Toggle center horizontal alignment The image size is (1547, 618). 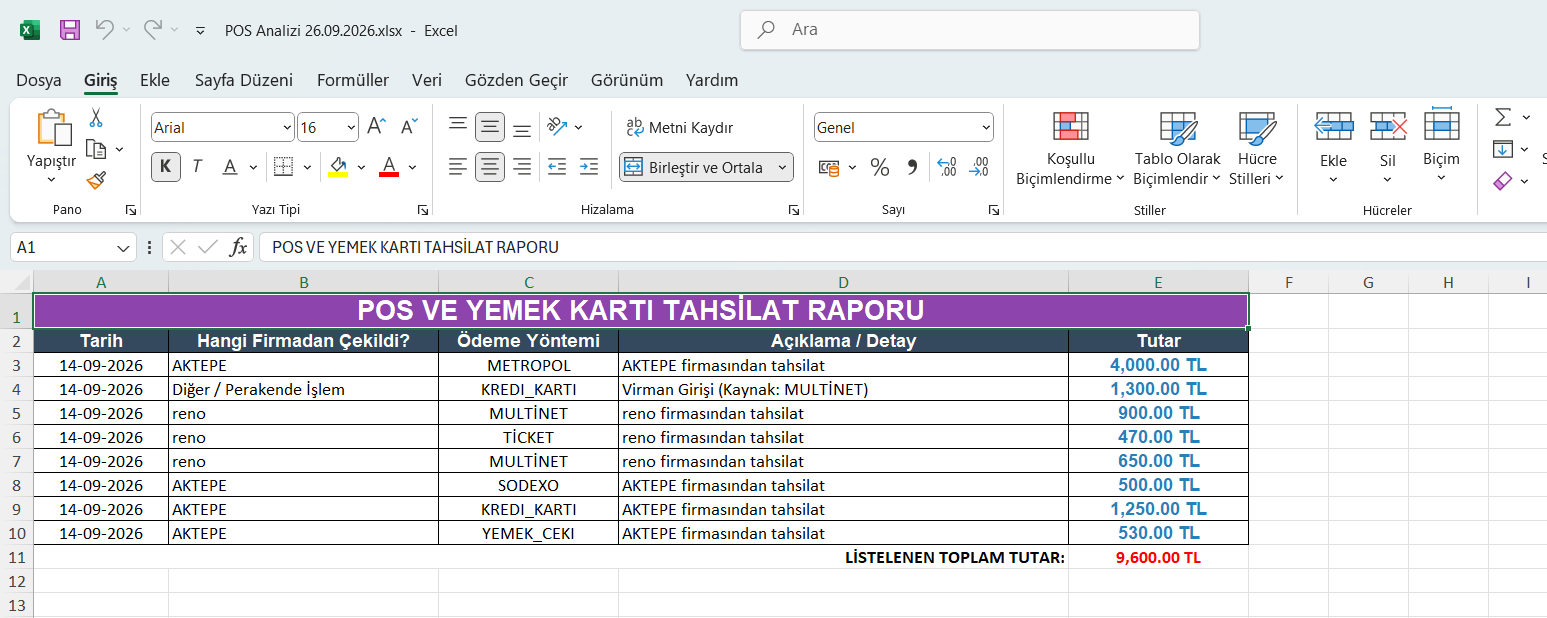tap(490, 167)
